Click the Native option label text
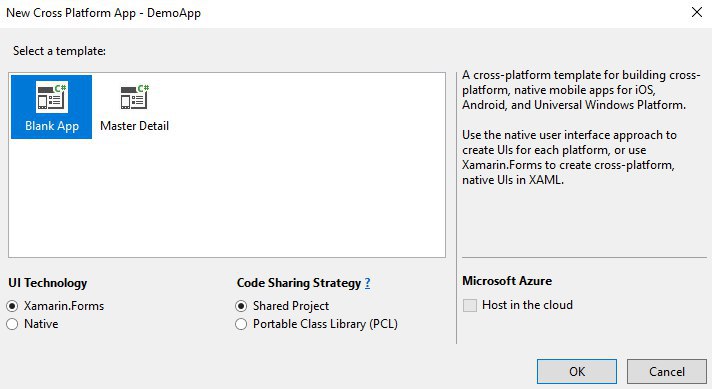Image resolution: width=712 pixels, height=389 pixels. tap(41, 324)
